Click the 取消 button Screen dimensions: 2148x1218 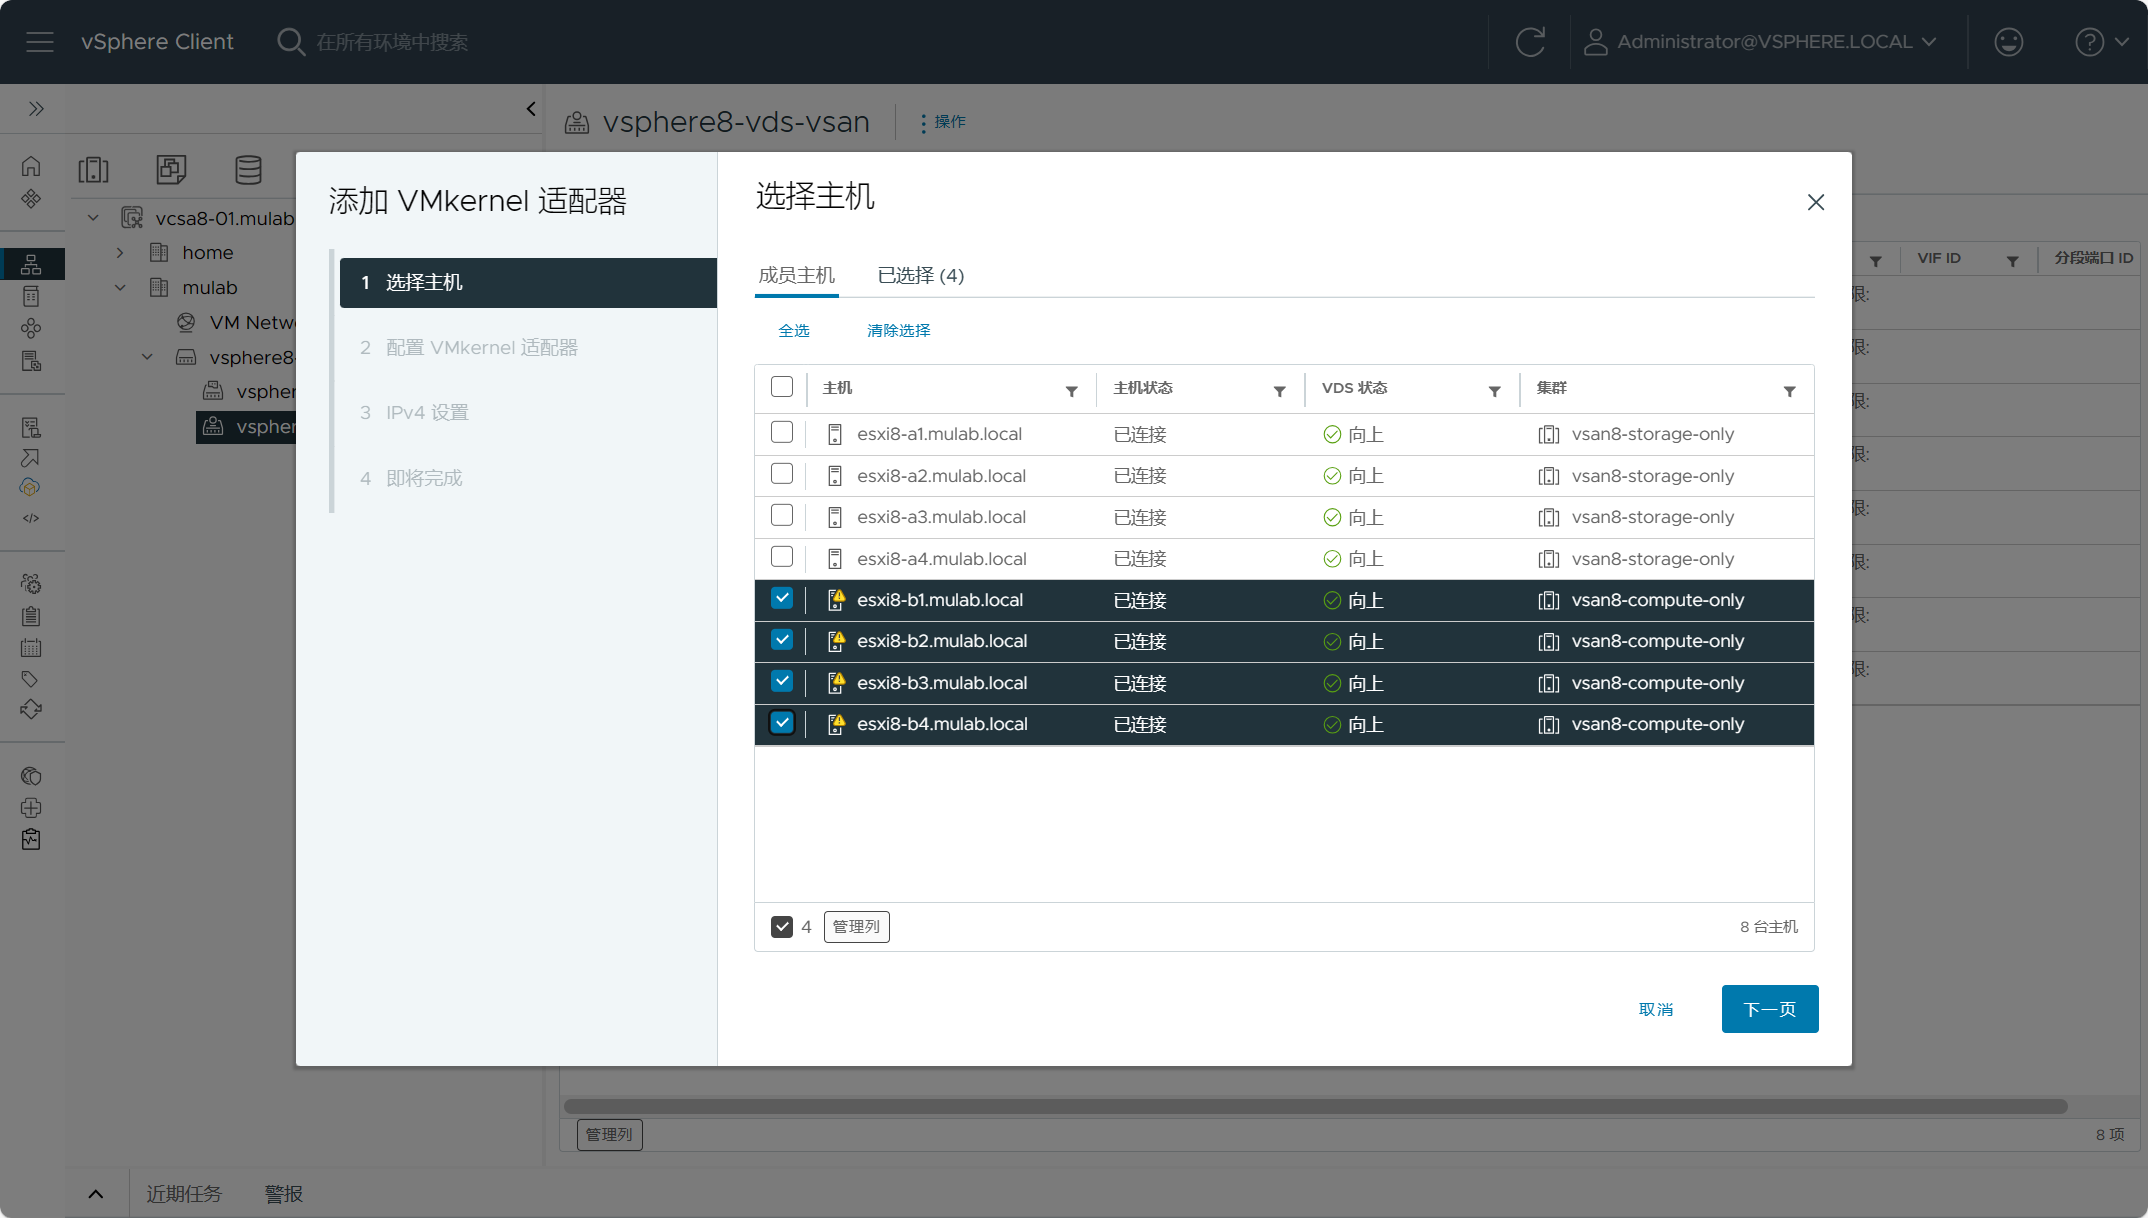(x=1656, y=1009)
